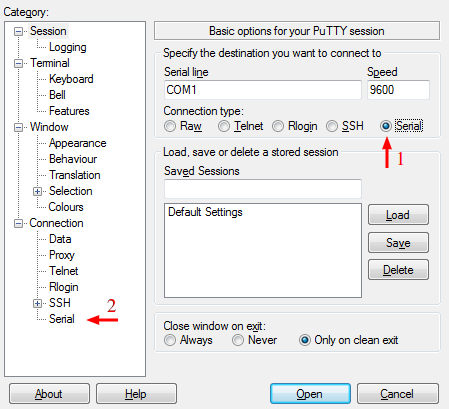
Task: Select the Raw connection type
Action: pos(170,126)
